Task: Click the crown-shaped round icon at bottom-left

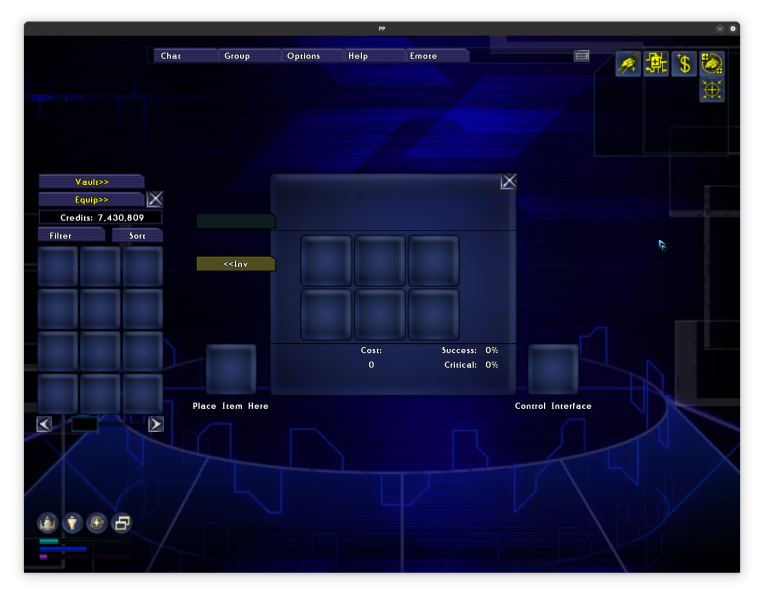Action: coord(47,523)
